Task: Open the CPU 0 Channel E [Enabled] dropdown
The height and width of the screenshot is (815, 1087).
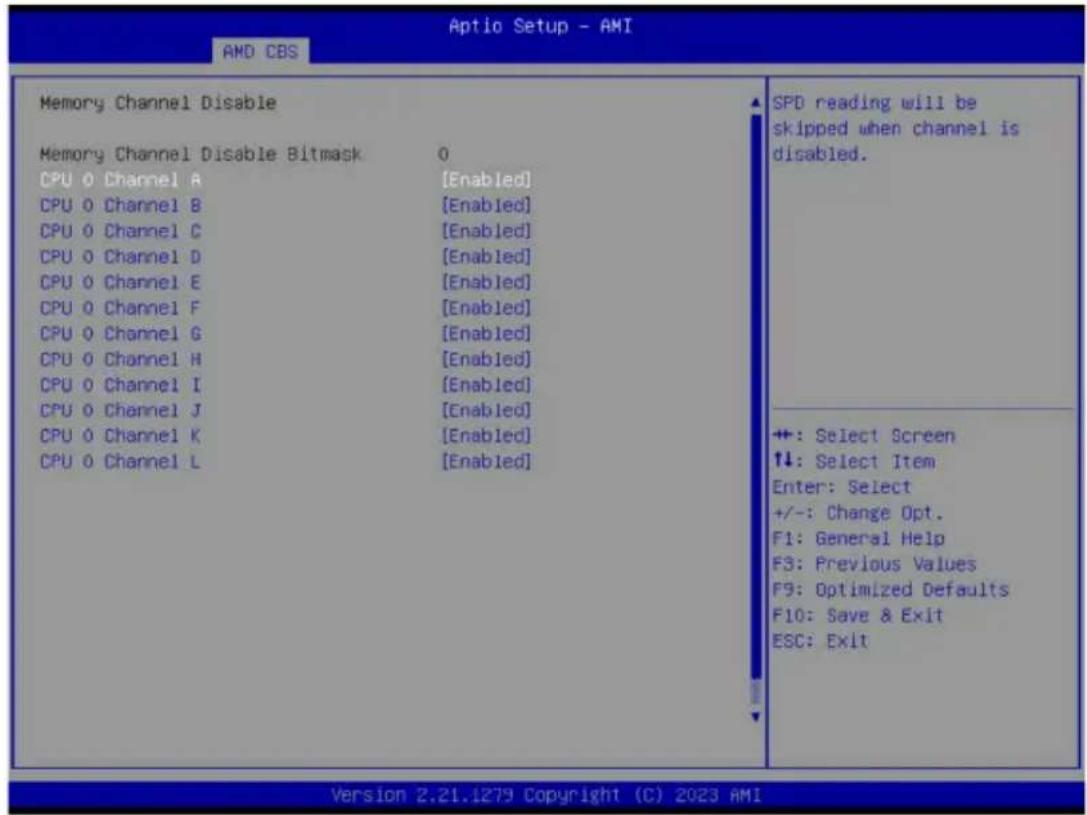Action: [x=487, y=282]
